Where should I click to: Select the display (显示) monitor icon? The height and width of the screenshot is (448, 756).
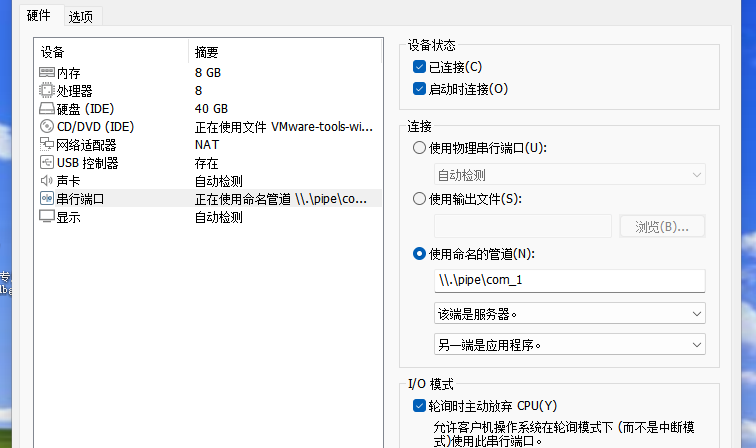(47, 217)
